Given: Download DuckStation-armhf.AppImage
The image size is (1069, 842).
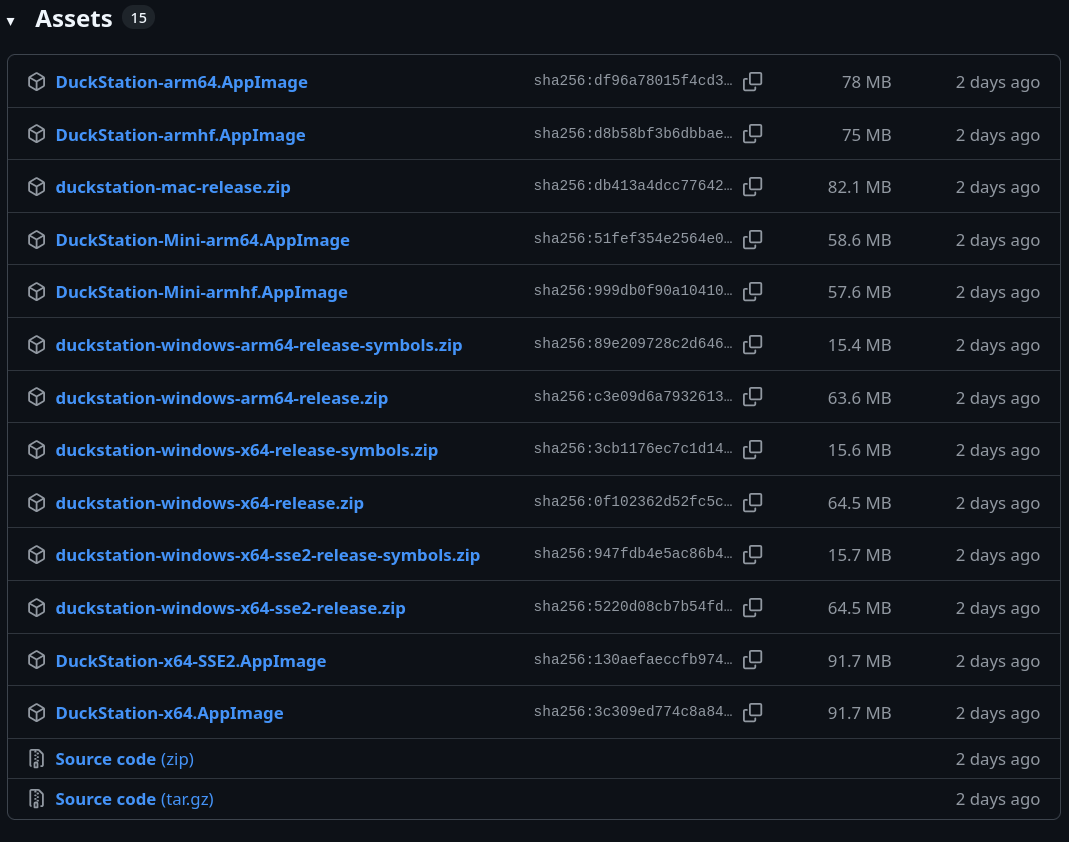Looking at the screenshot, I should point(180,135).
